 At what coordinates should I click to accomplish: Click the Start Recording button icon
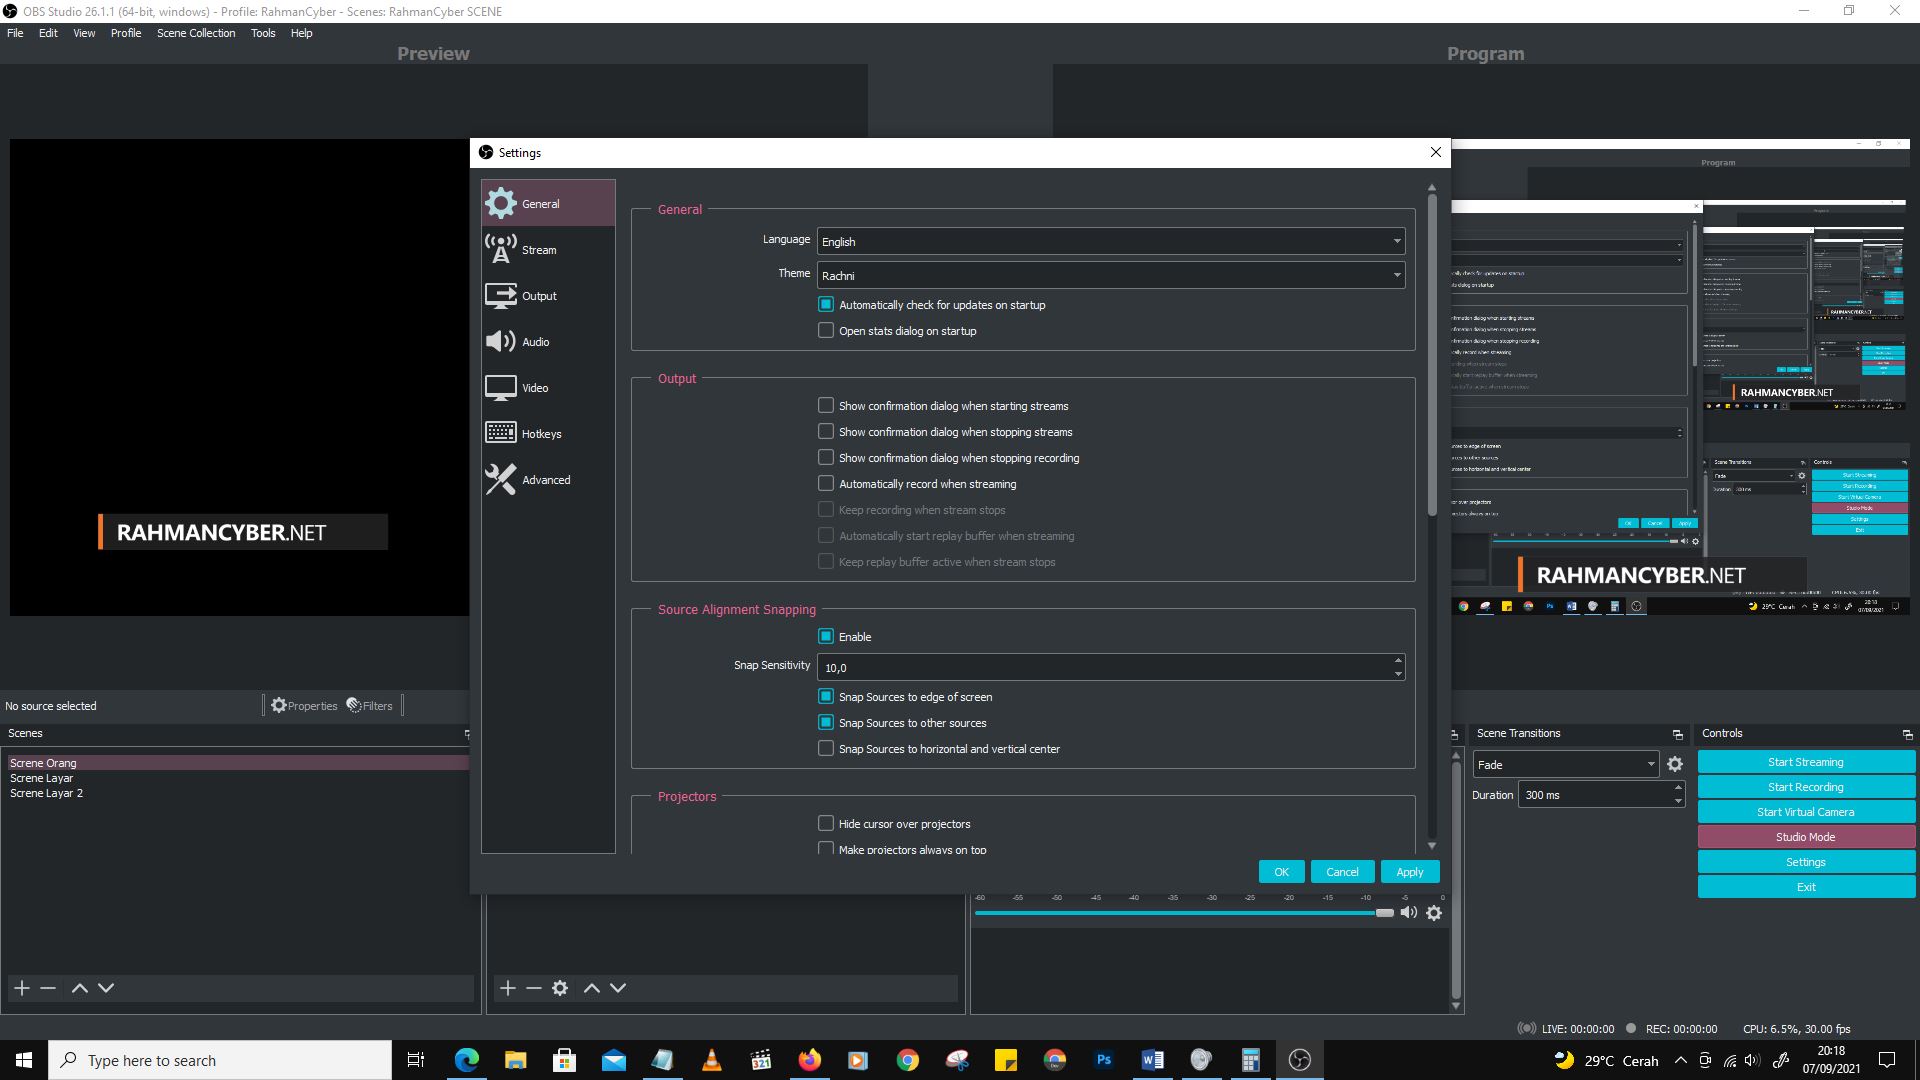[x=1804, y=787]
